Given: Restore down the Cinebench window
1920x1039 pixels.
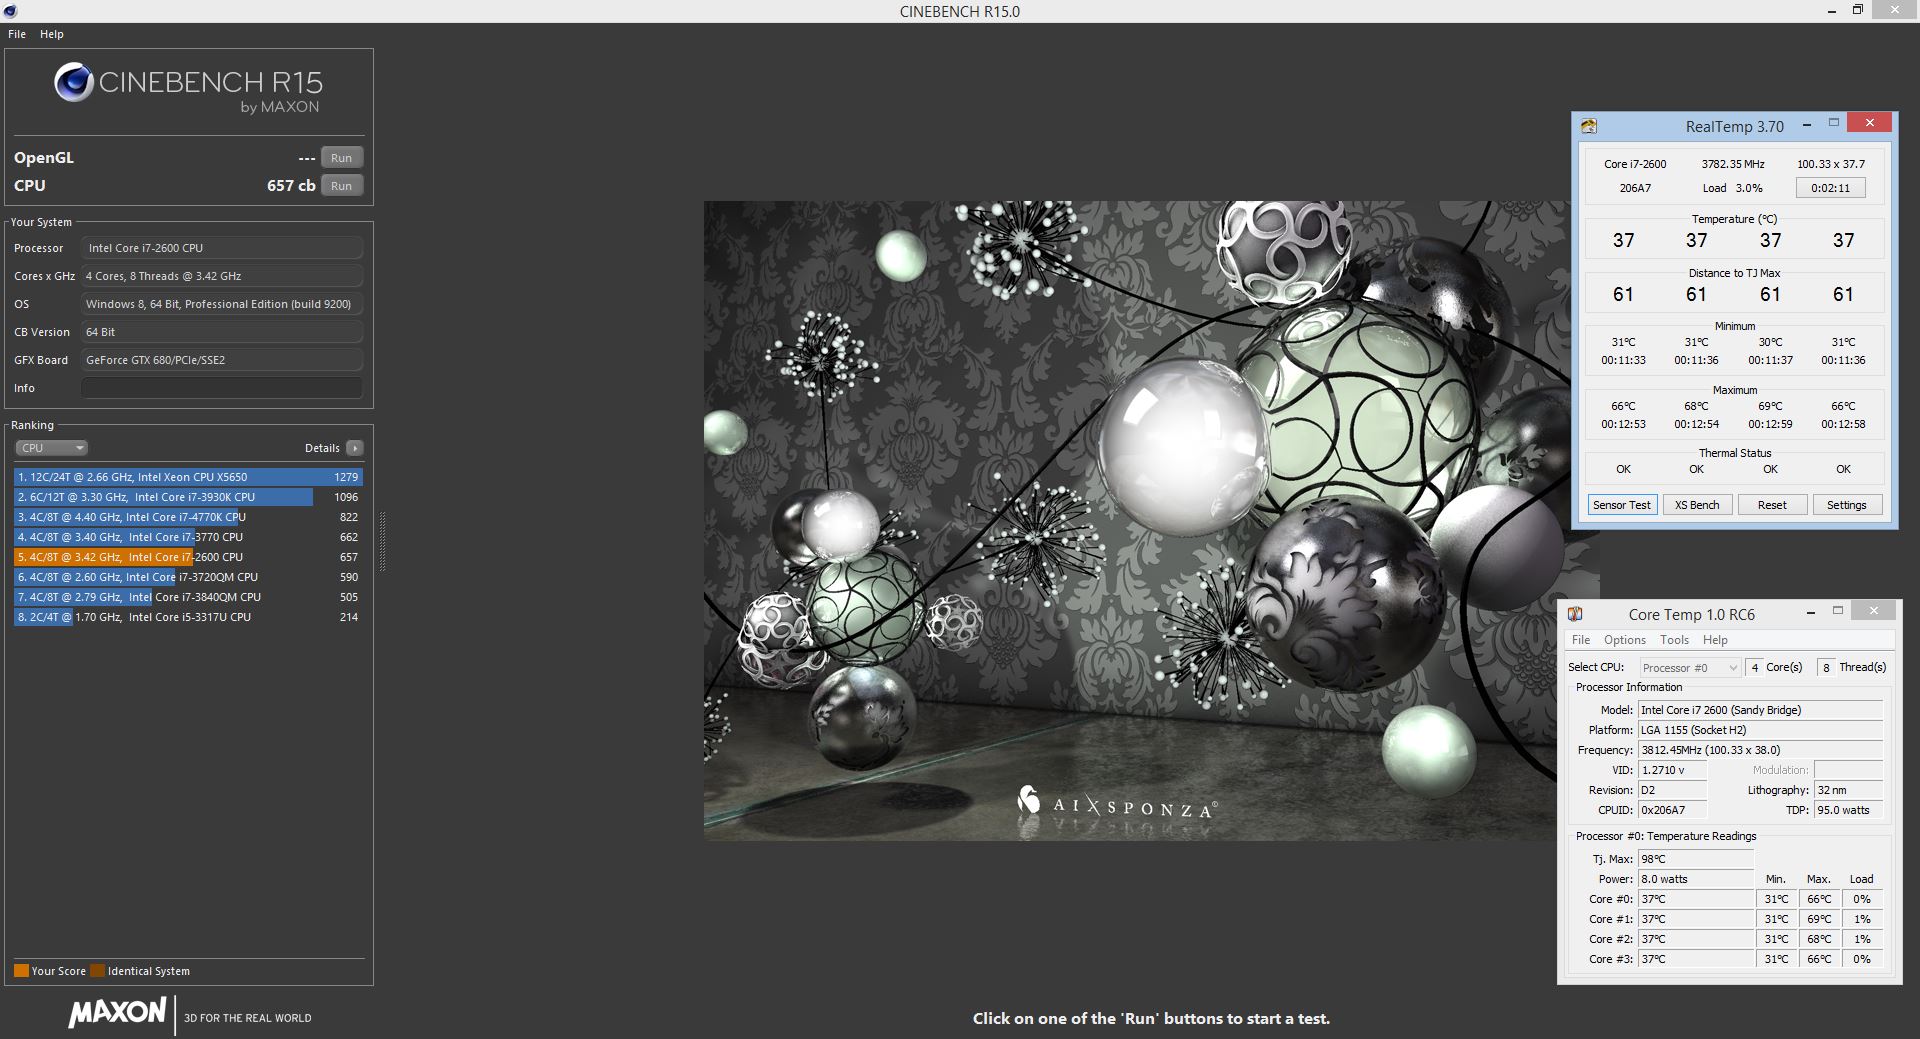Looking at the screenshot, I should coord(1858,11).
